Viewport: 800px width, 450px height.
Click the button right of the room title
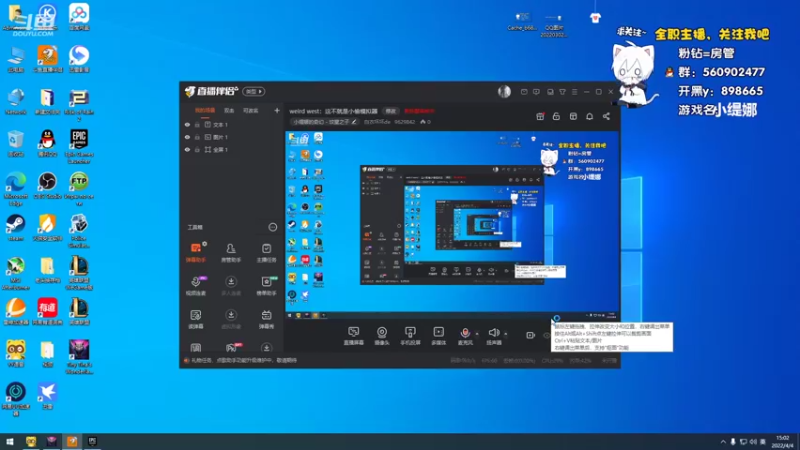[390, 111]
